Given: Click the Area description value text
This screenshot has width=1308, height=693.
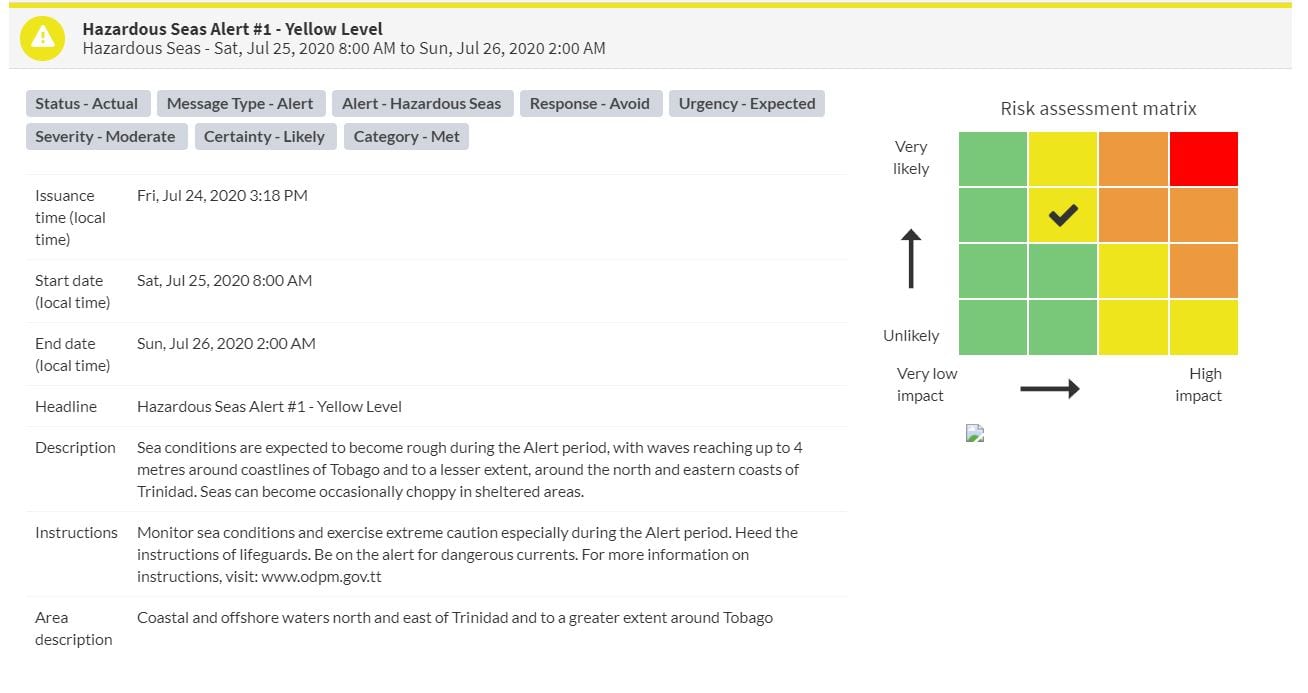Looking at the screenshot, I should tap(455, 618).
